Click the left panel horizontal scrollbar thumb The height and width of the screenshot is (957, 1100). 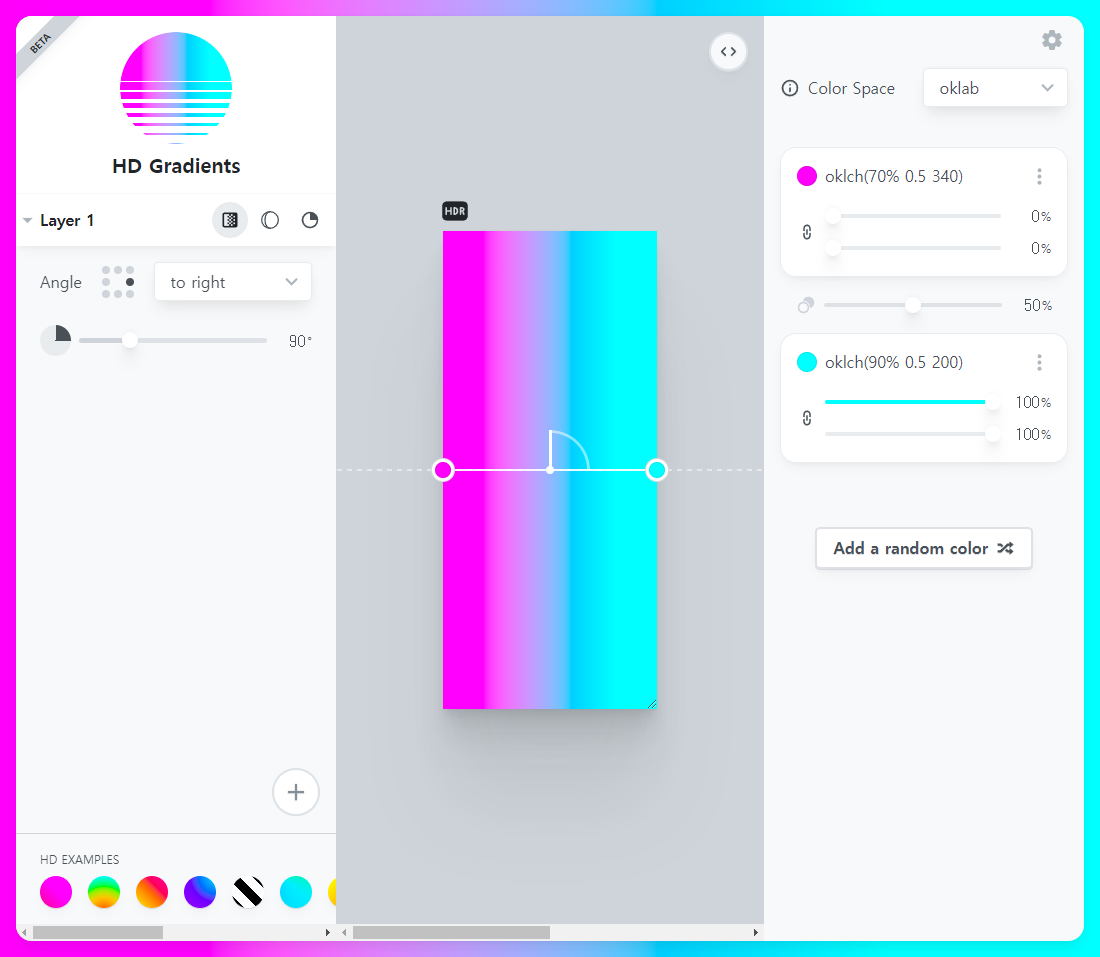[98, 932]
